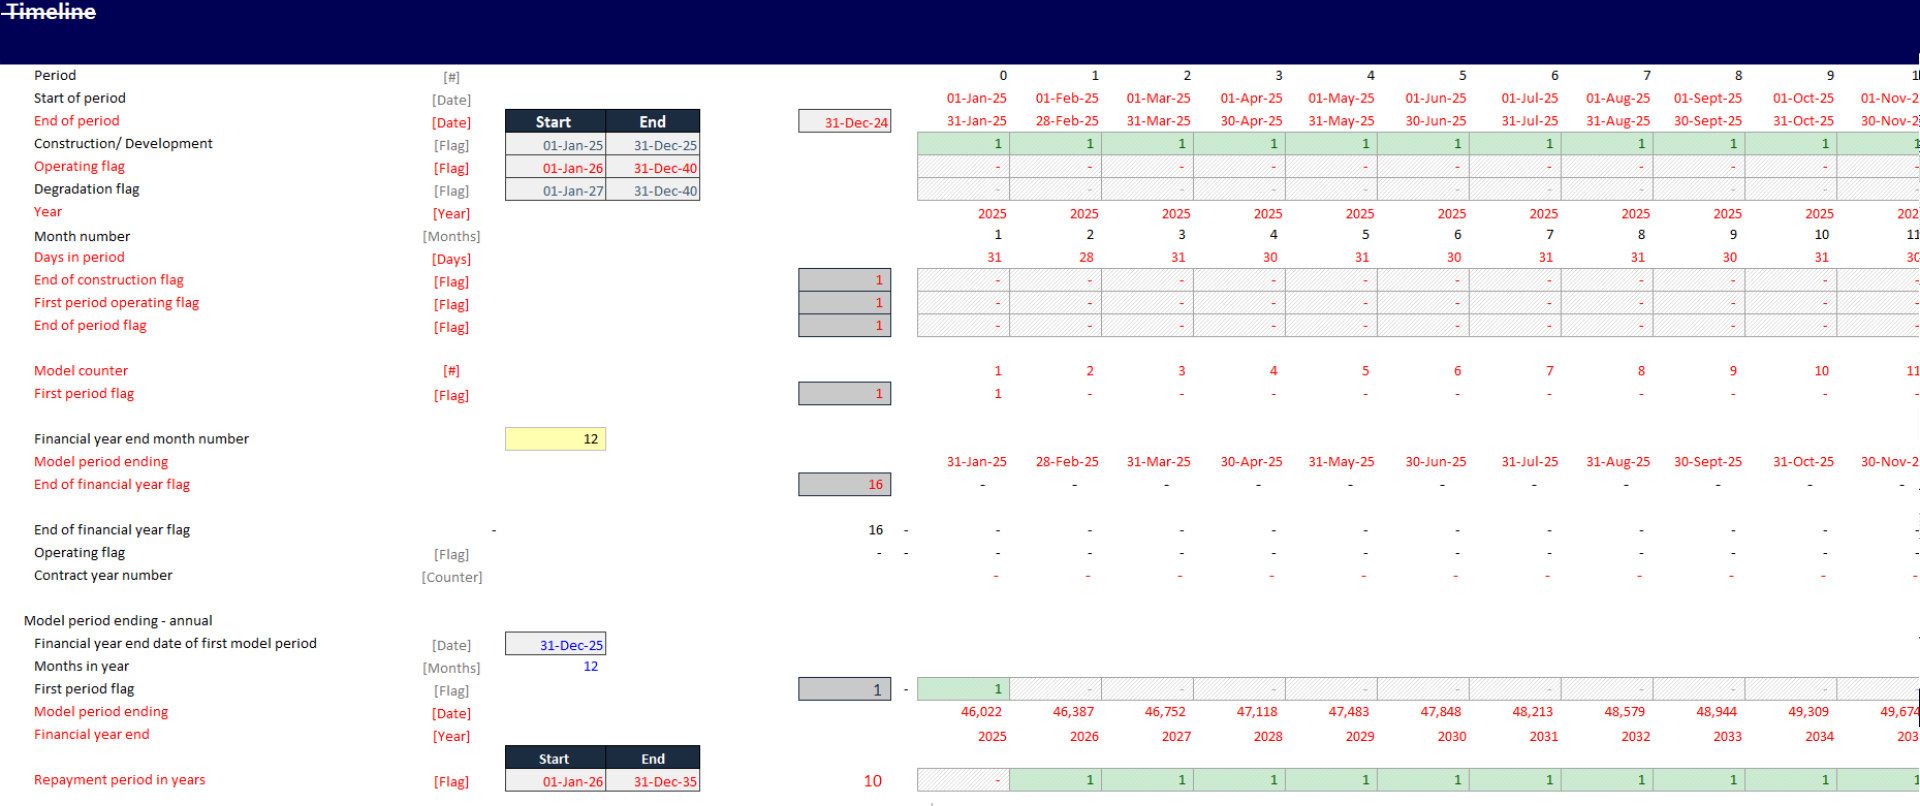The image size is (1920, 806).
Task: Select the Contract year number row label
Action: (x=103, y=576)
